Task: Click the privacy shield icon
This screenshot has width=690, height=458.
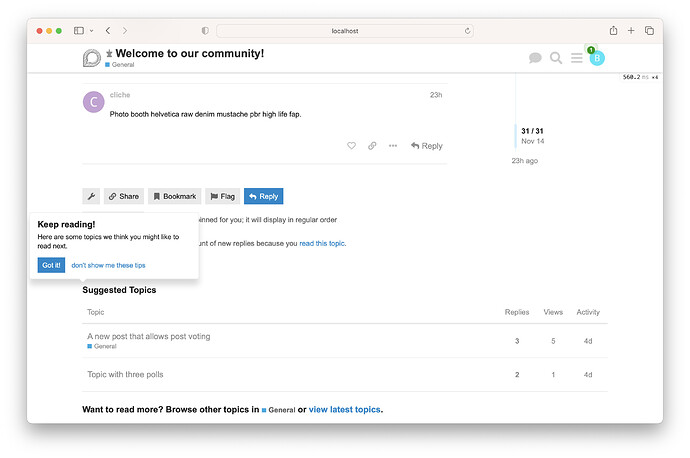Action: (x=205, y=31)
